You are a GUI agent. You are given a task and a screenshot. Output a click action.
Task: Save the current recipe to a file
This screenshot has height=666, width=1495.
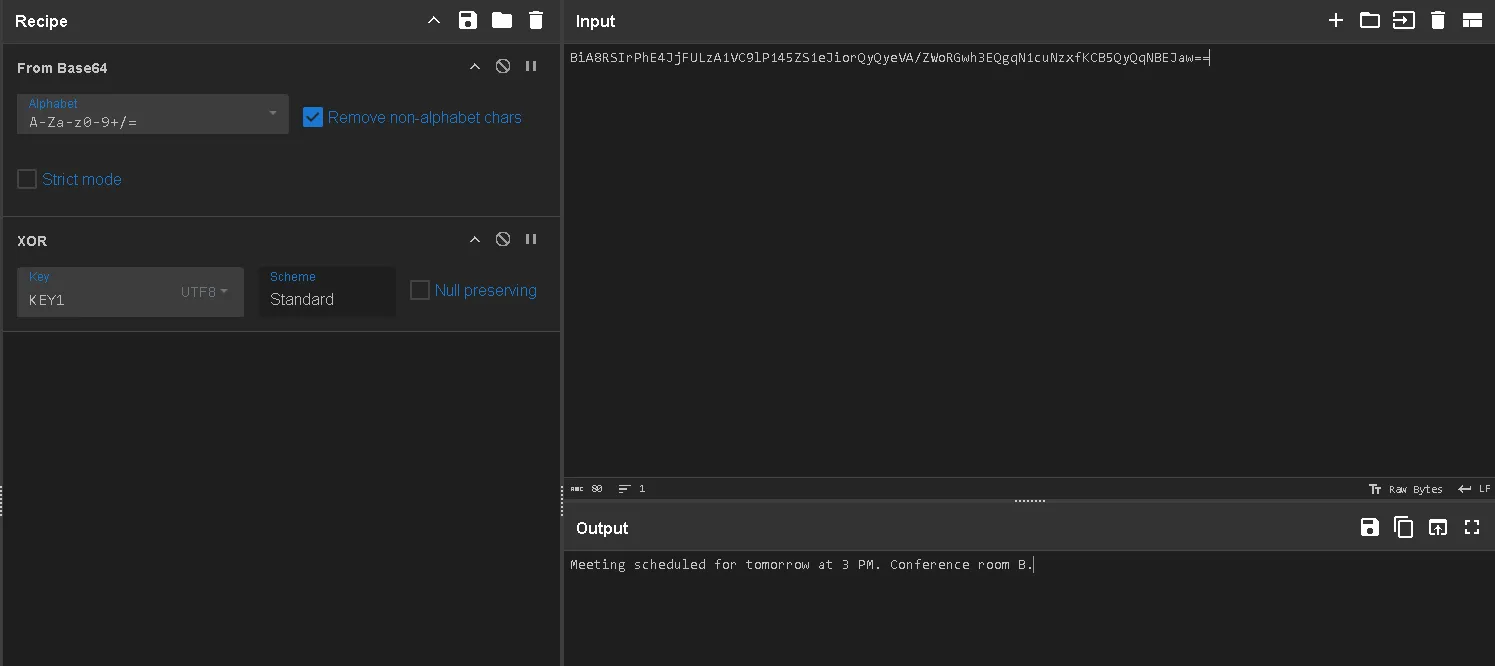pos(467,20)
